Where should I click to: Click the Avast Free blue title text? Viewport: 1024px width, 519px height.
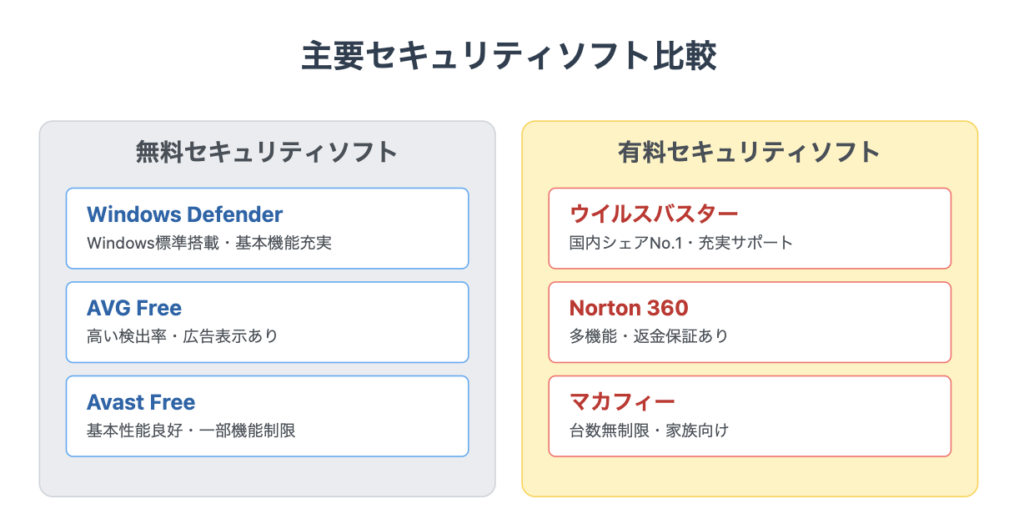(x=141, y=402)
